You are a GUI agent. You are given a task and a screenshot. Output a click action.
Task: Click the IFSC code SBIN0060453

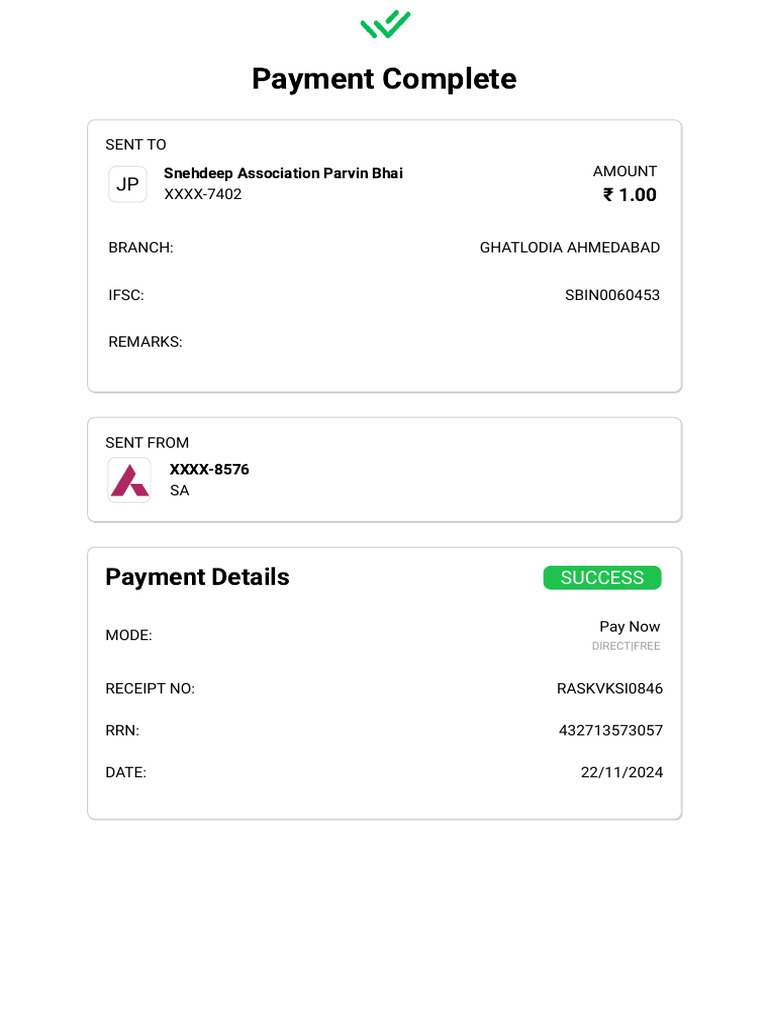click(612, 295)
